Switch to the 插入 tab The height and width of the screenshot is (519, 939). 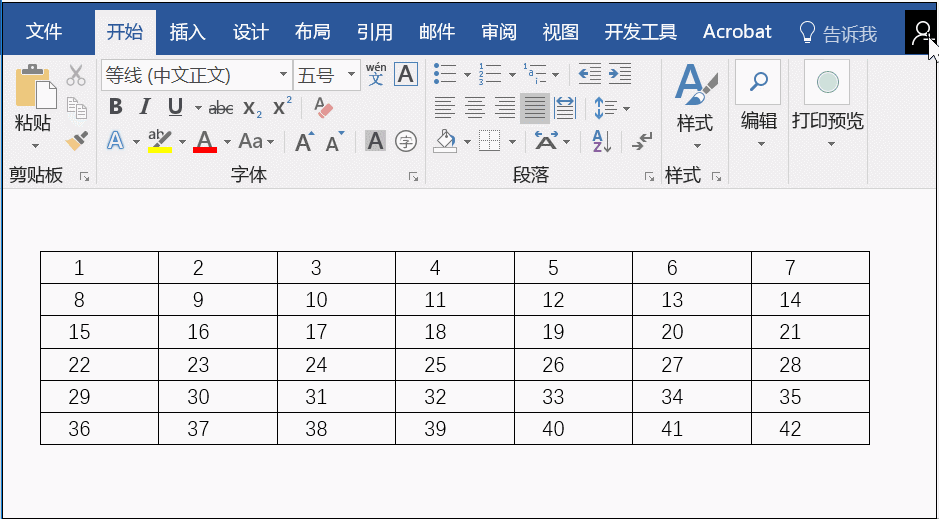[x=187, y=32]
